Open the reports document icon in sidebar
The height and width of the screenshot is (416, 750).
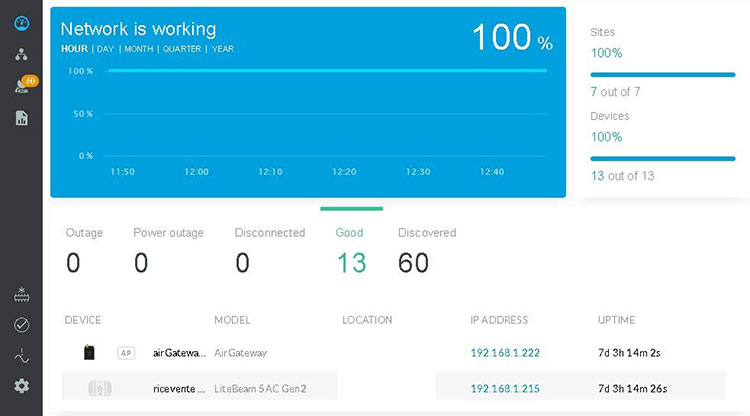point(22,118)
